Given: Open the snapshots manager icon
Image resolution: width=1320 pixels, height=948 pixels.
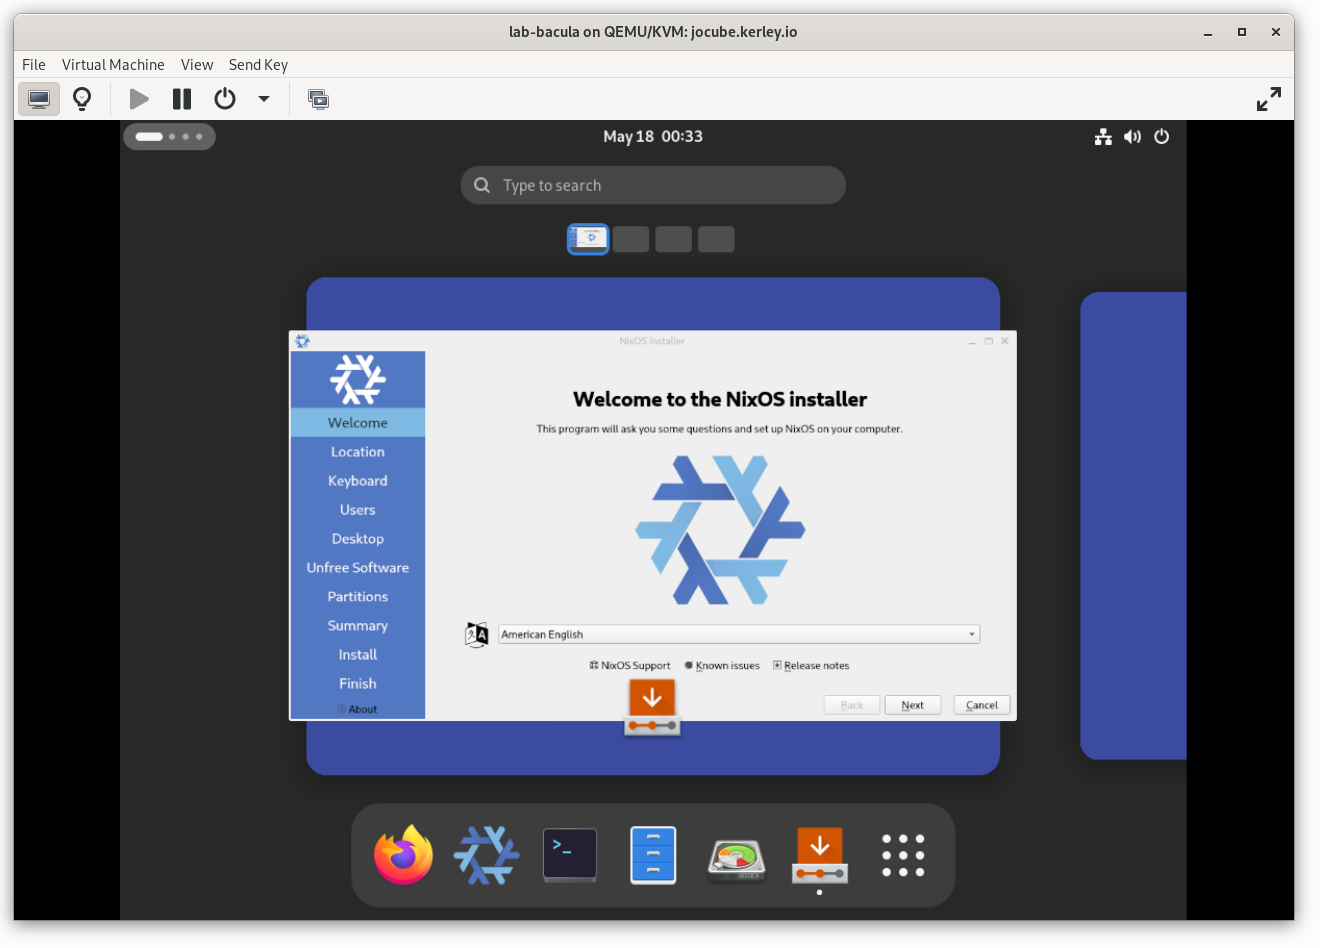Looking at the screenshot, I should pos(318,99).
